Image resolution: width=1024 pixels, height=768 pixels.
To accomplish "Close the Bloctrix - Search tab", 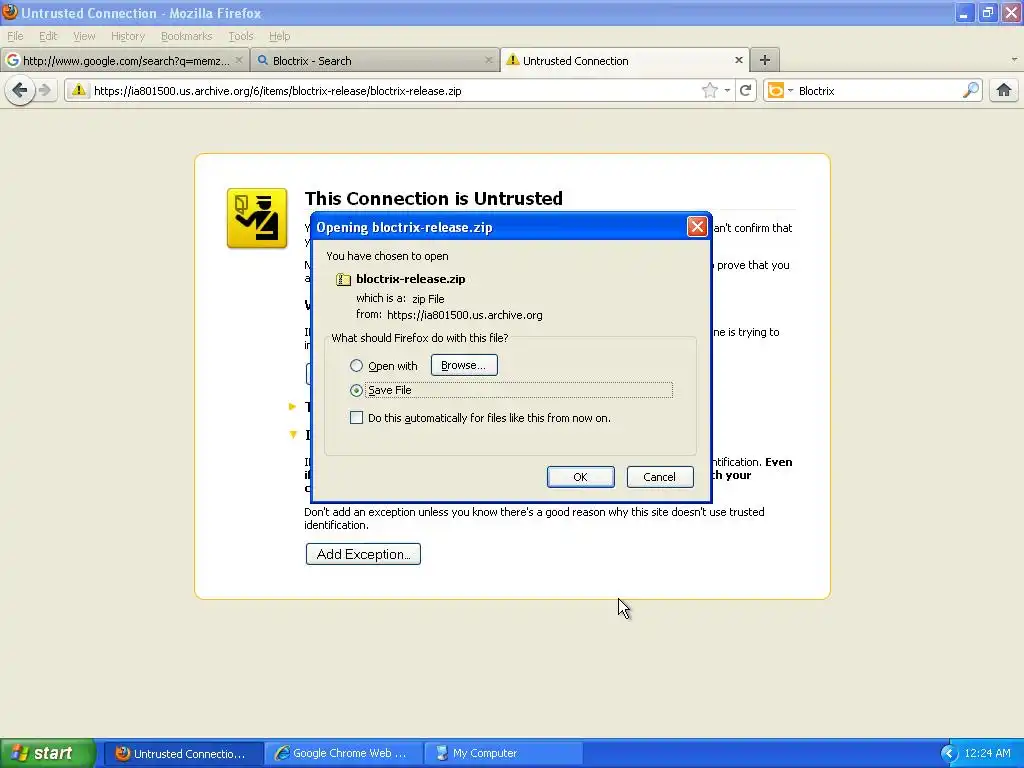I will [488, 60].
